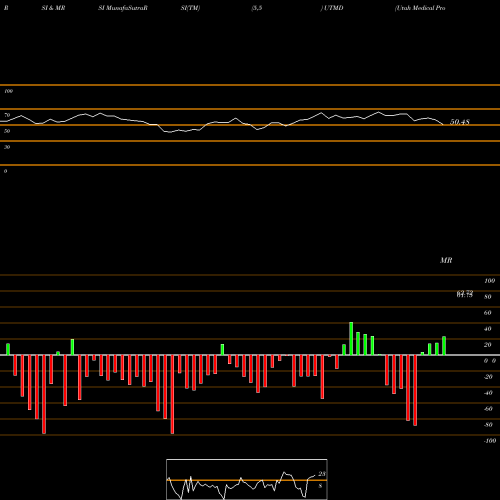Click the RSI current value '50.48'
The height and width of the screenshot is (500, 500).
pos(460,122)
